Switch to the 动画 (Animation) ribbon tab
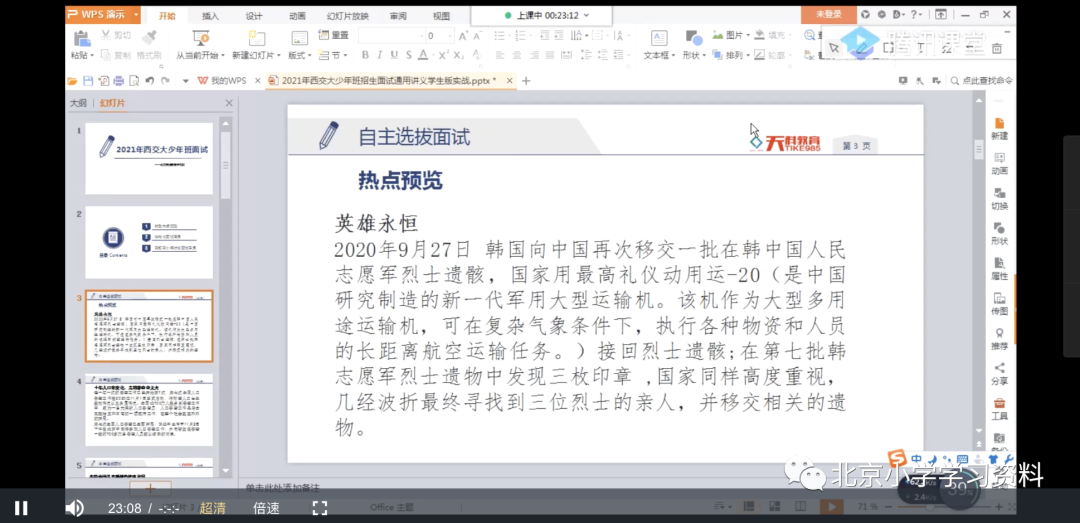Viewport: 1080px width, 523px height. click(297, 15)
